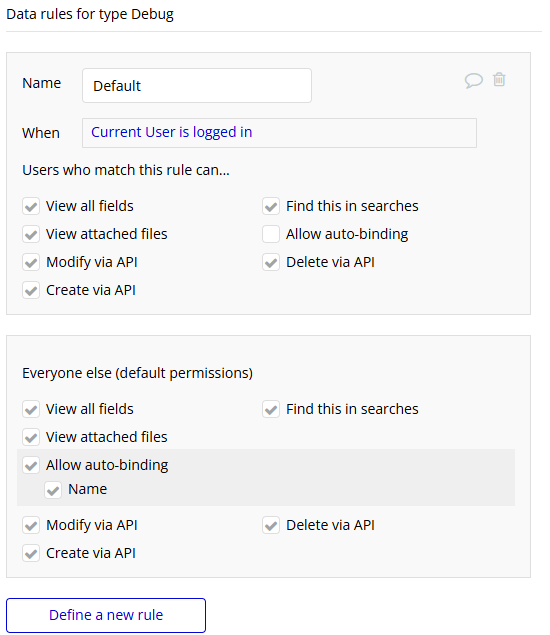550x635 pixels.
Task: Delete the Default rule with trash icon
Action: [x=499, y=79]
